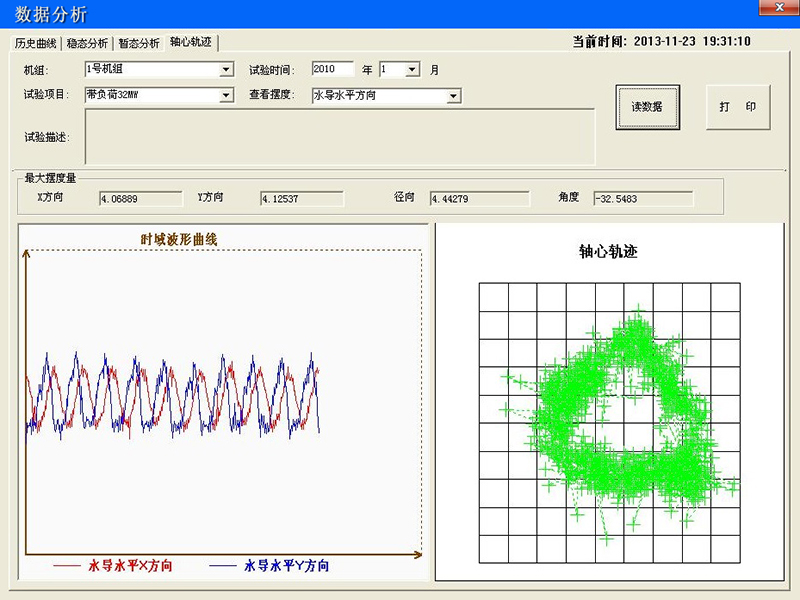Click the 试验时间 year input field
800x600 pixels.
pos(332,70)
